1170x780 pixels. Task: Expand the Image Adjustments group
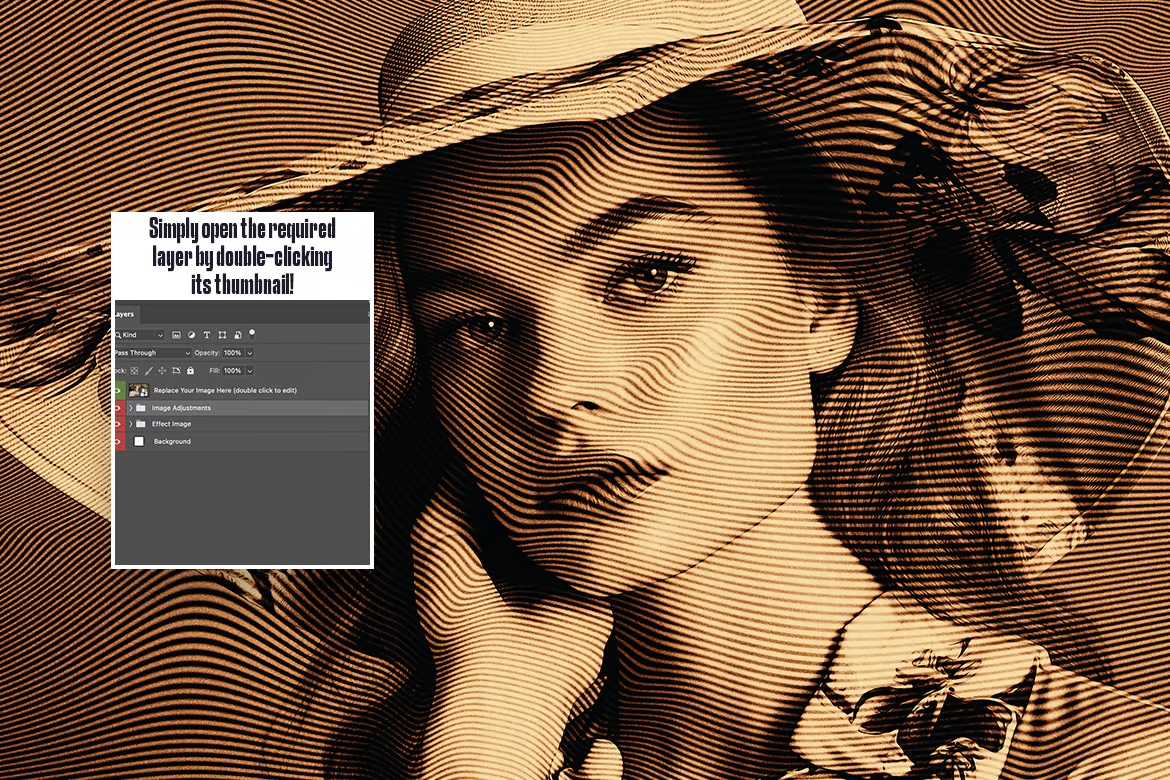(x=130, y=408)
